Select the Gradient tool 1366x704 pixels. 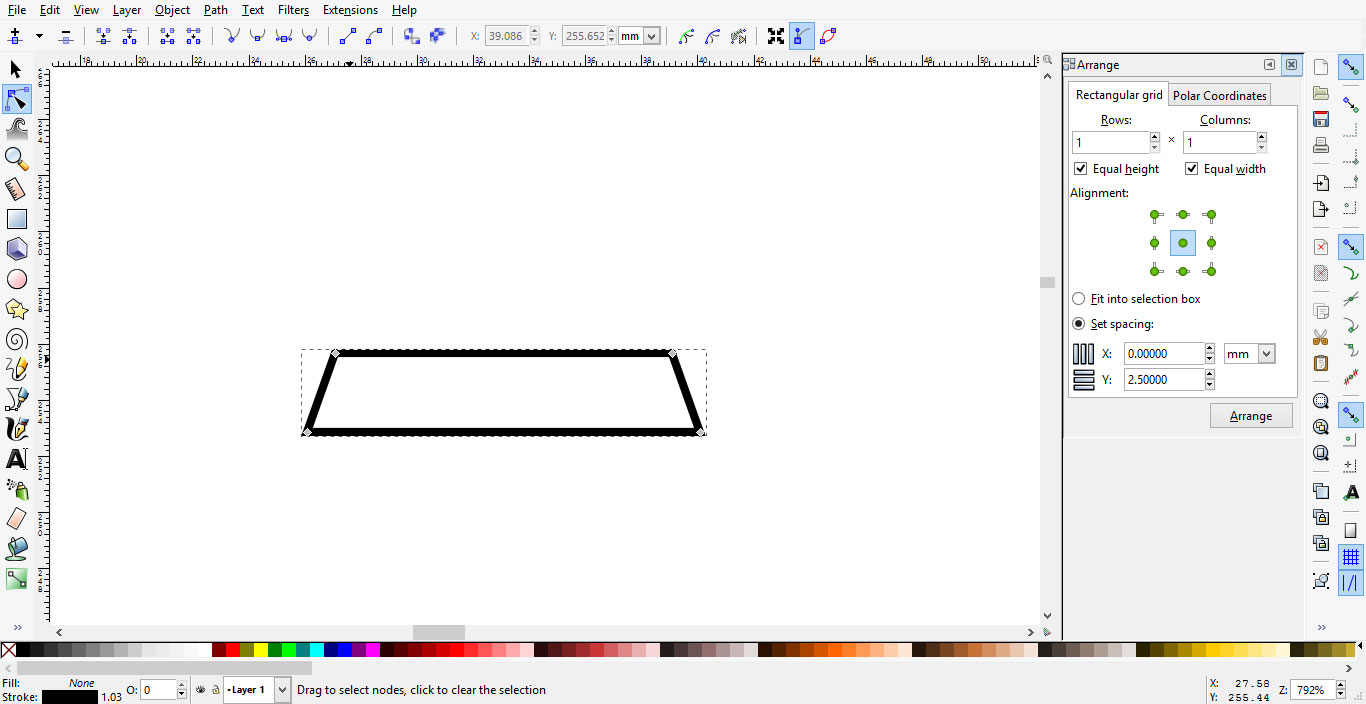coord(16,579)
